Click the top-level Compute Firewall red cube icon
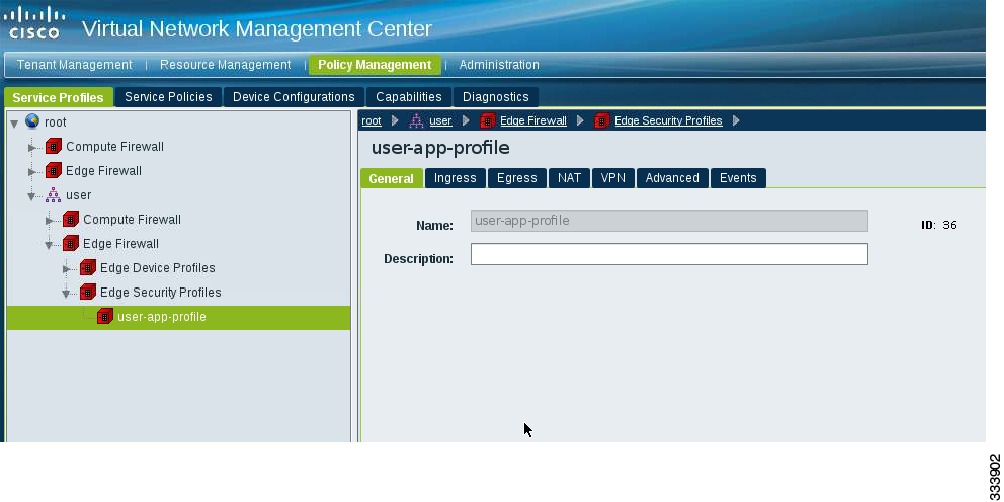The image size is (1004, 502). coord(54,147)
